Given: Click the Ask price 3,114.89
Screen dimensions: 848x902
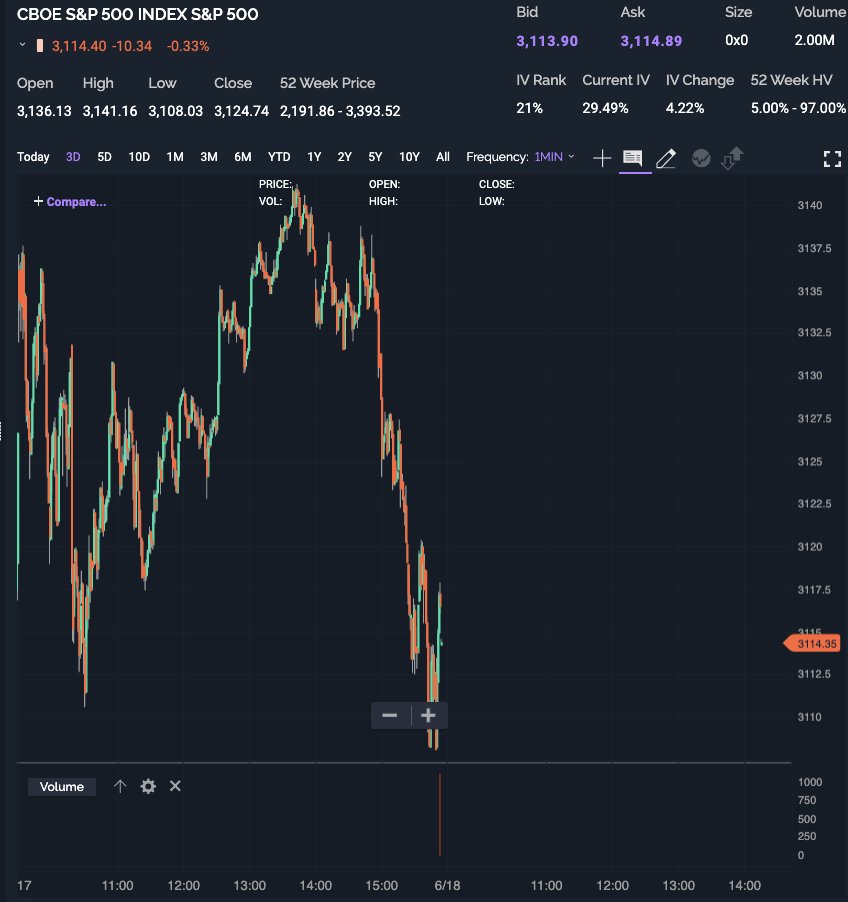Looking at the screenshot, I should click(651, 41).
